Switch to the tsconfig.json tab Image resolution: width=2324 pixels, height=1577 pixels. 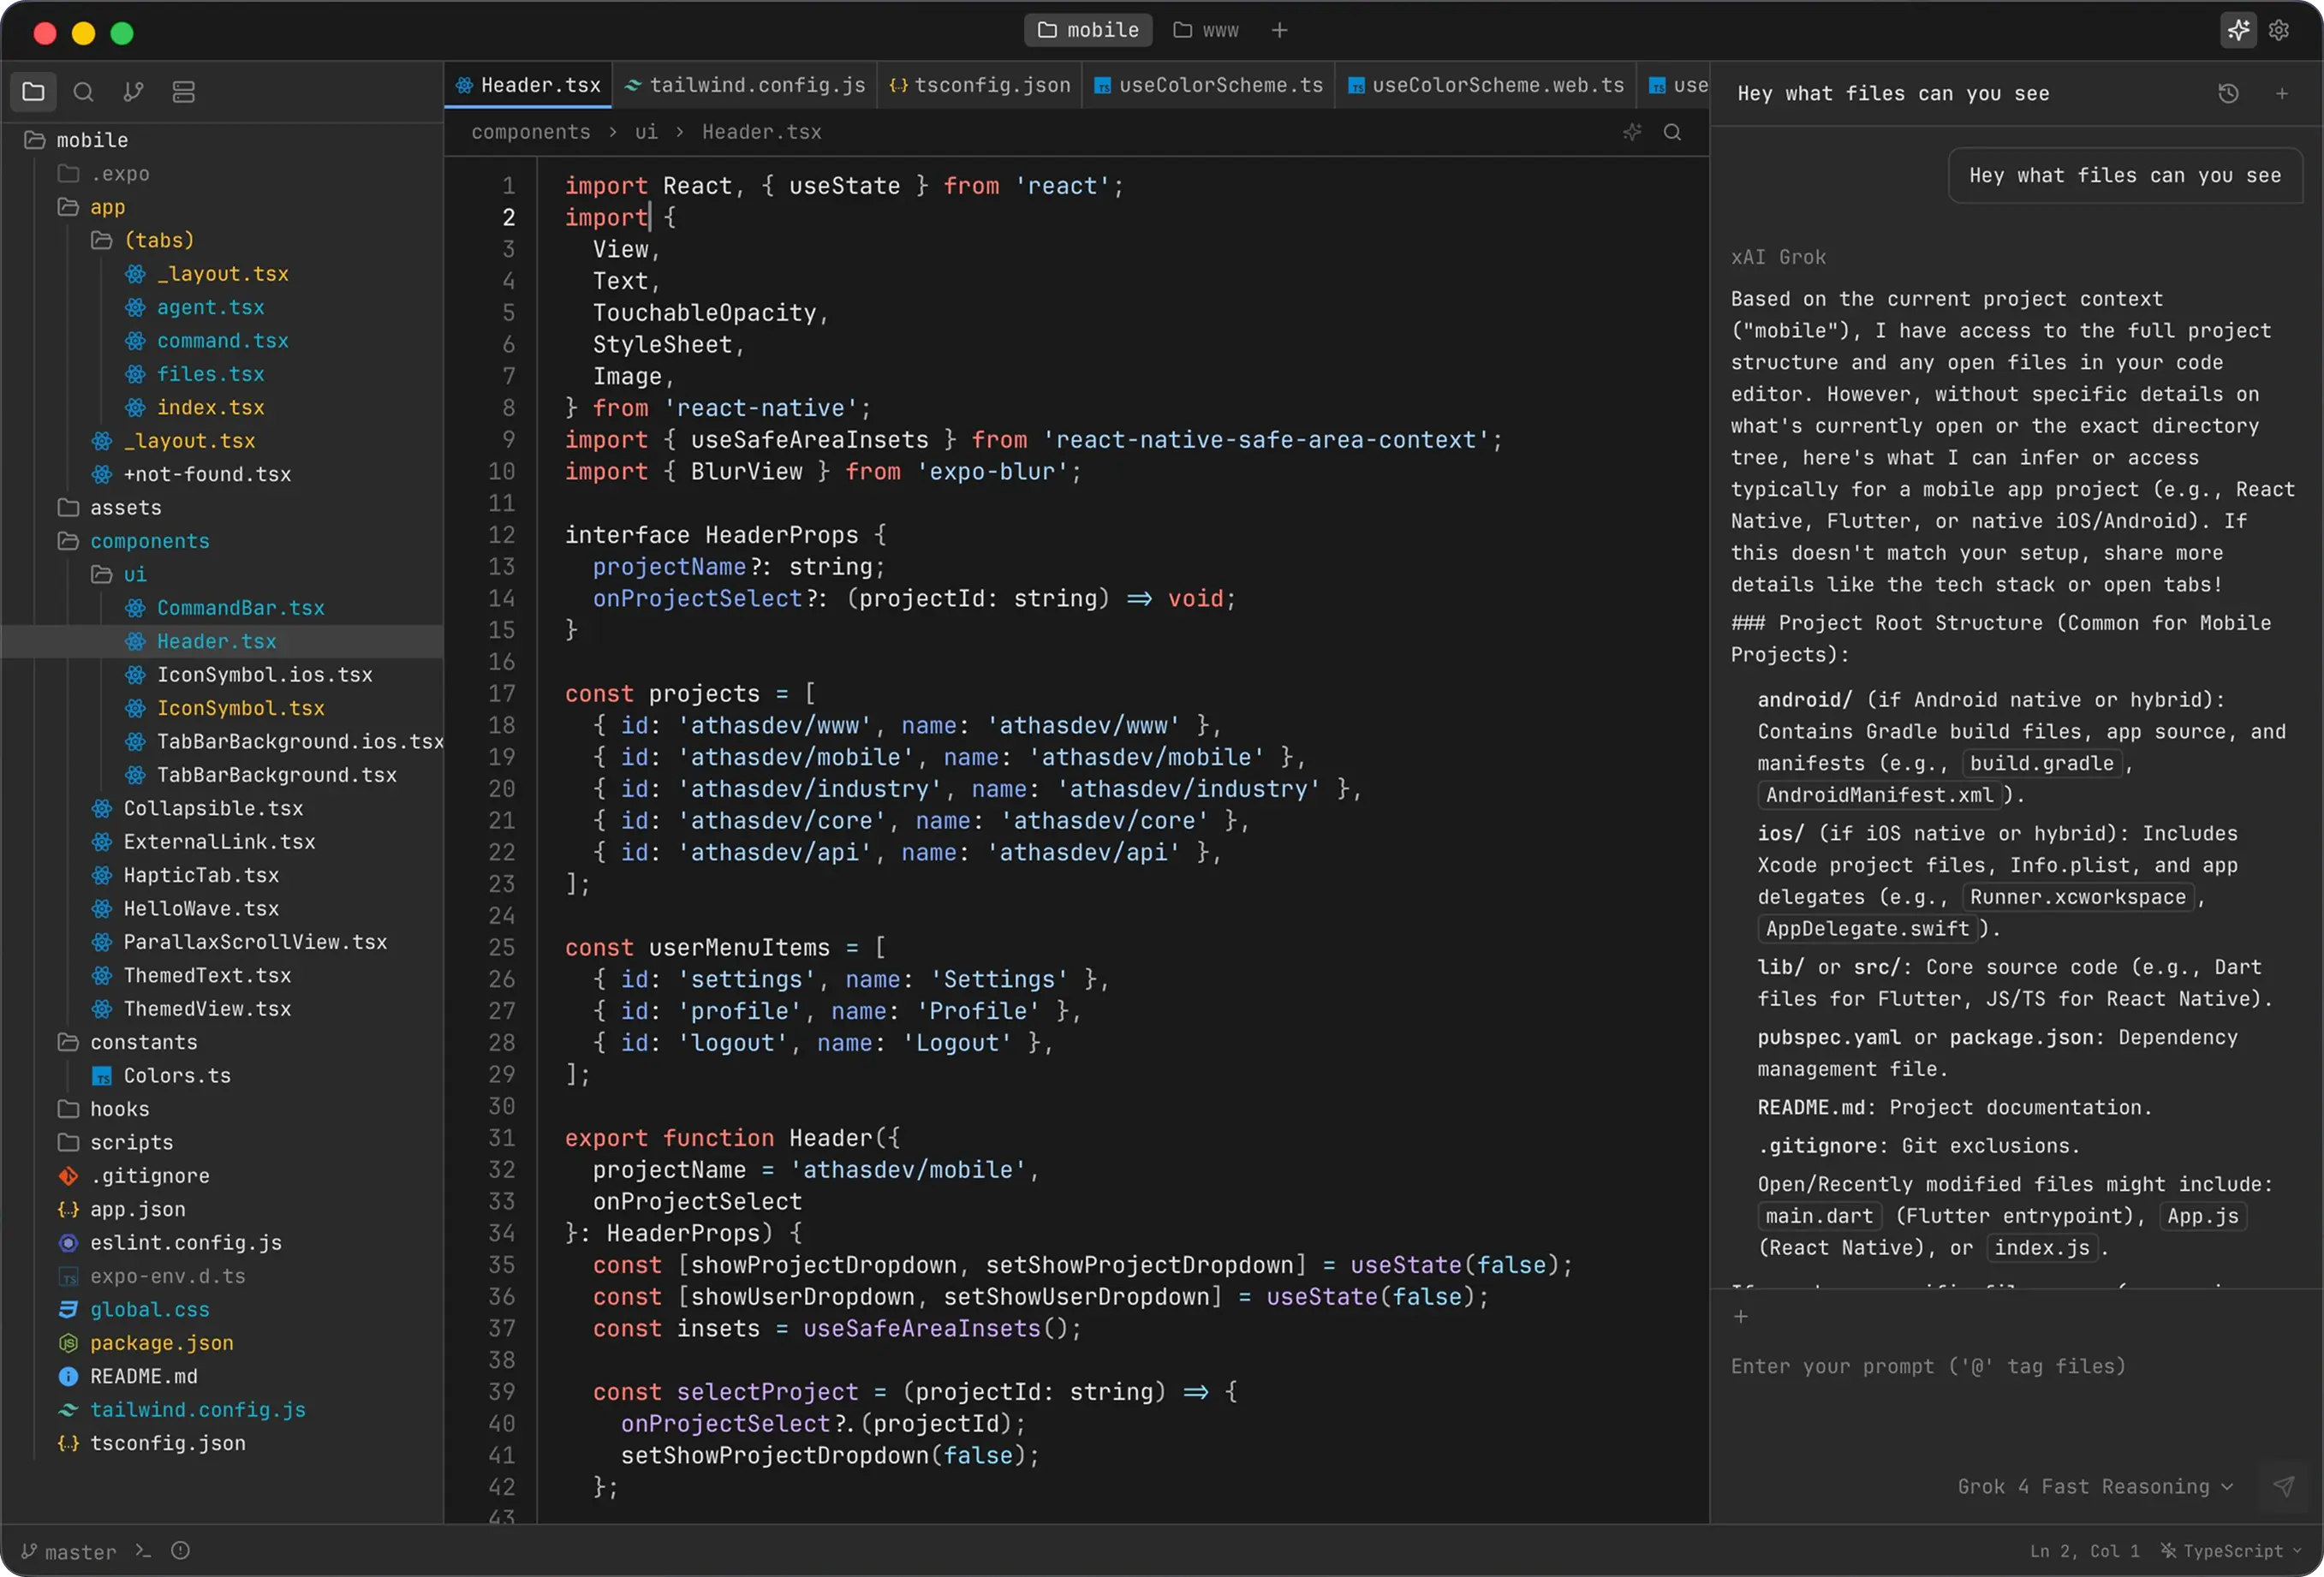[979, 85]
